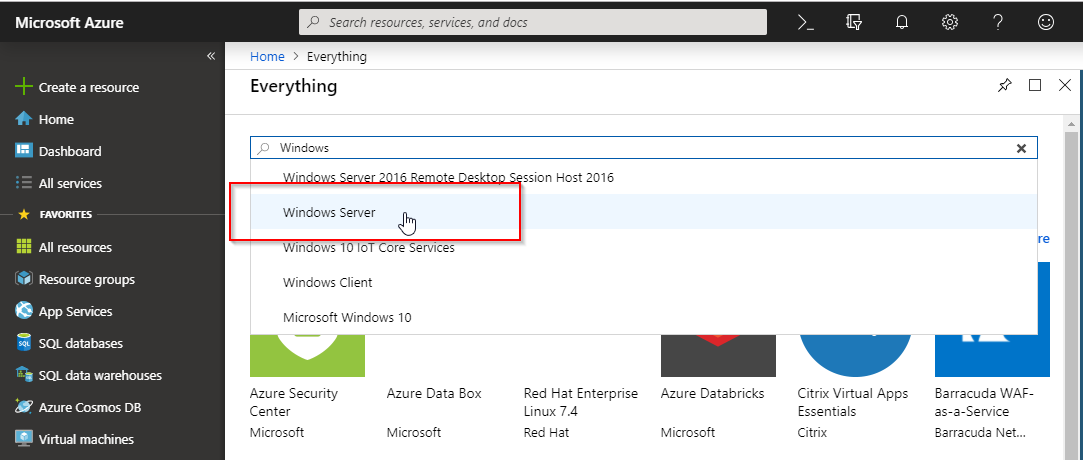Open All services in the sidebar
The image size is (1083, 460).
click(x=70, y=183)
